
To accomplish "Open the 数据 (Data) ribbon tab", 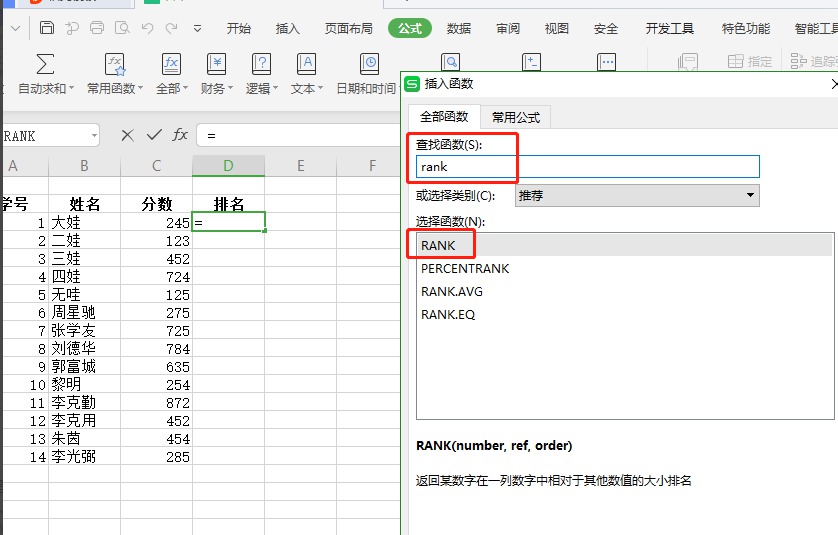I will (459, 29).
